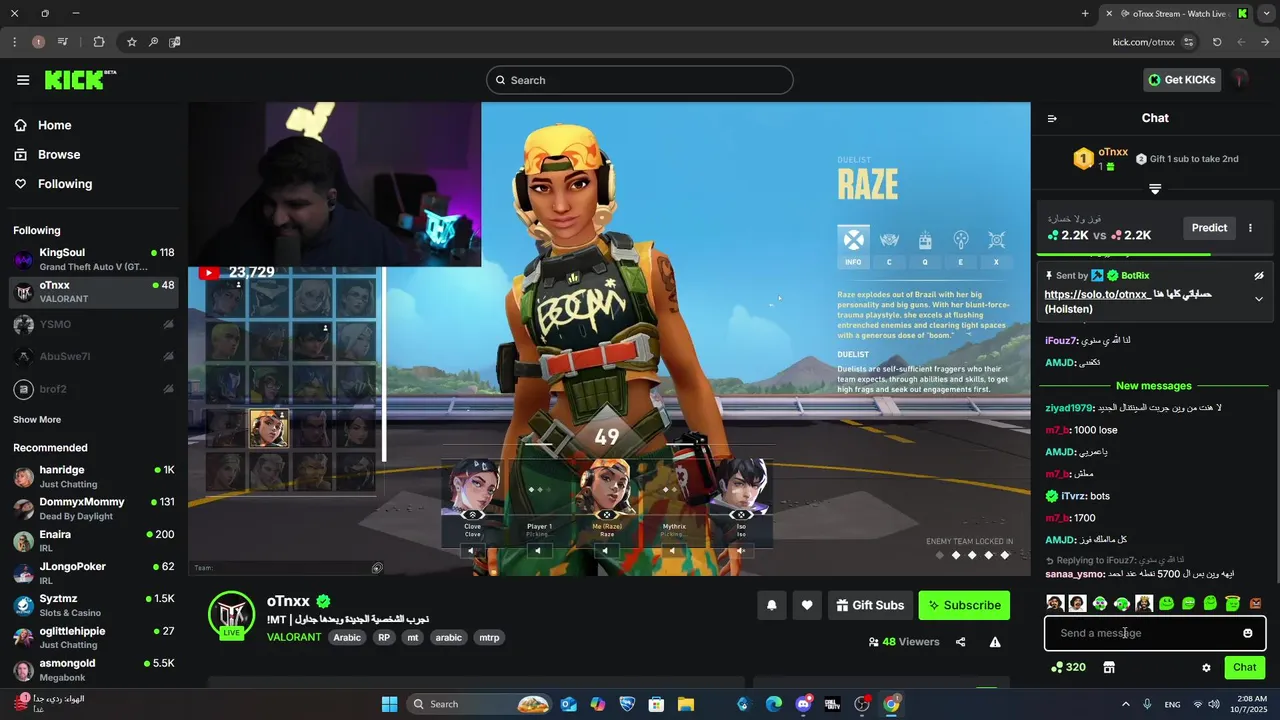Hide the pinned message eye icon
The width and height of the screenshot is (1280, 720).
tap(1259, 276)
